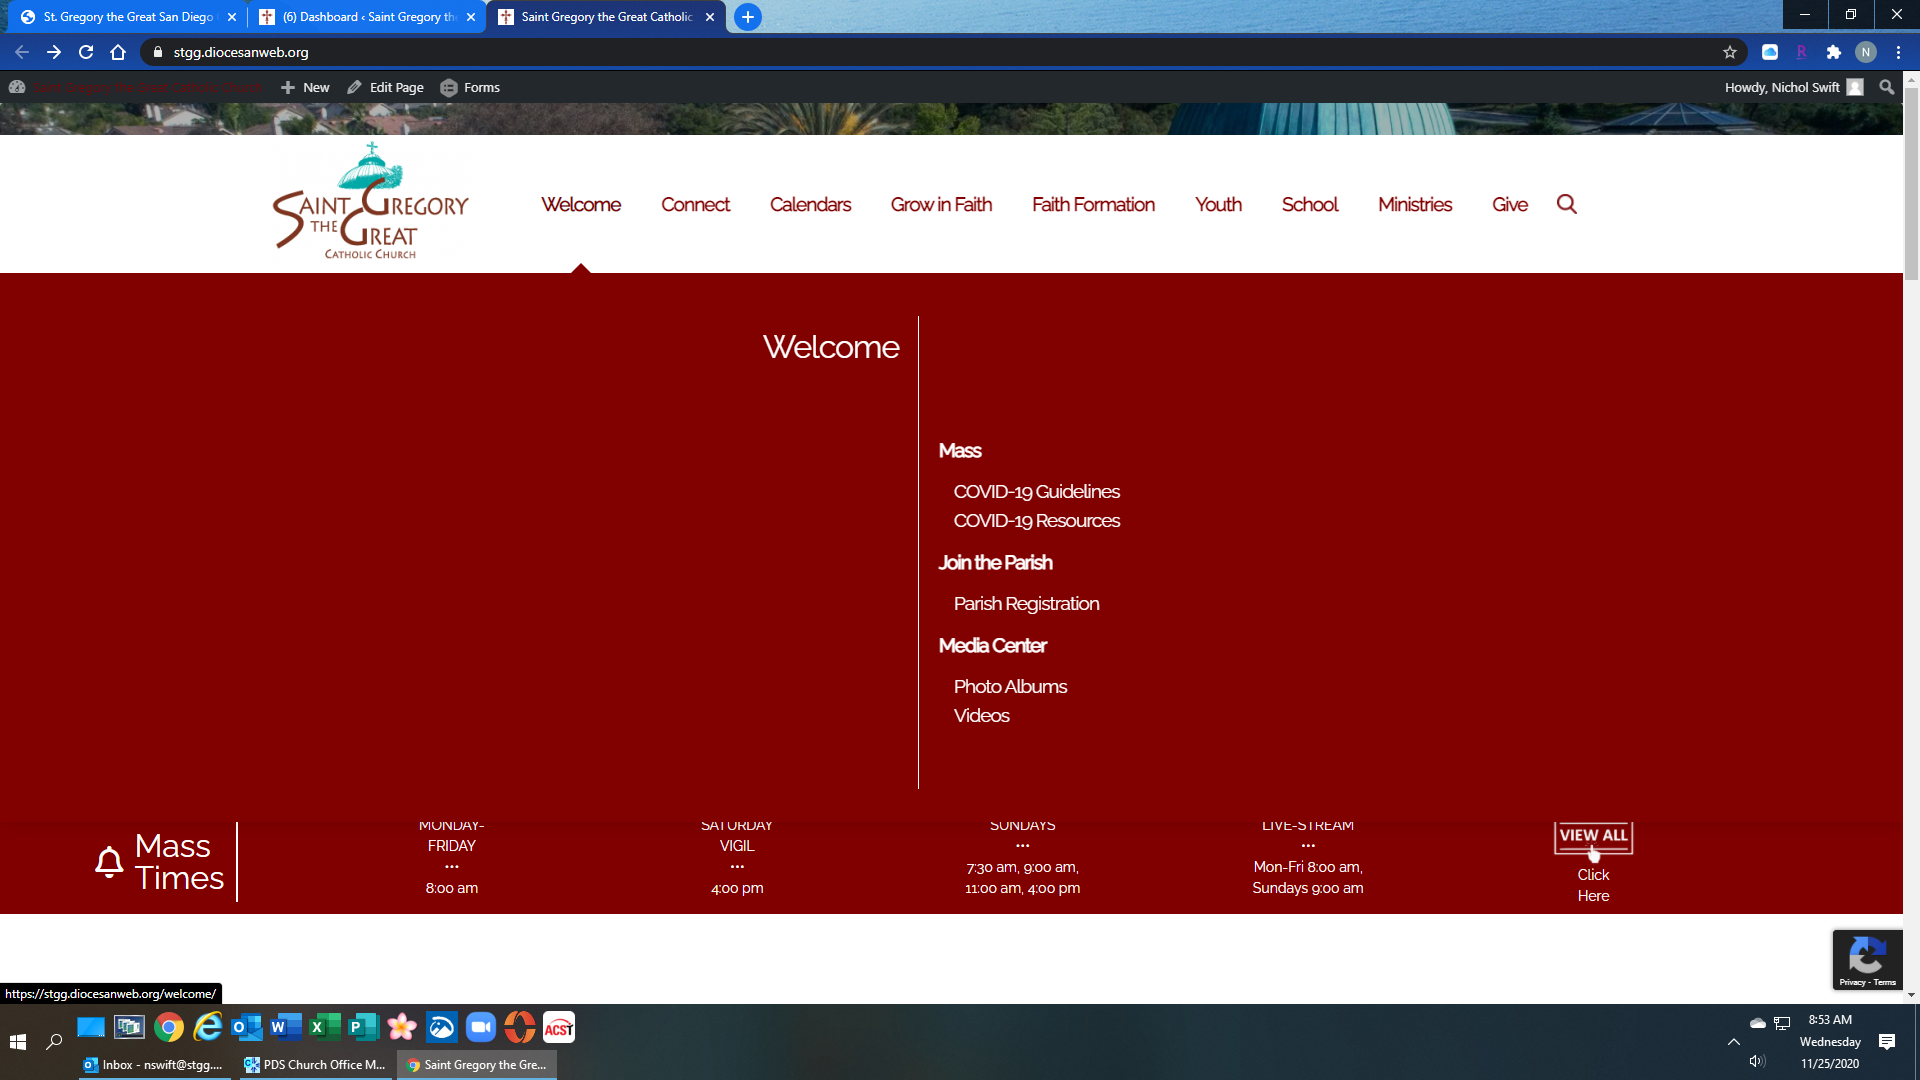Screen dimensions: 1920x1080
Task: Show hidden system tray icons
Action: pyautogui.click(x=1734, y=1042)
